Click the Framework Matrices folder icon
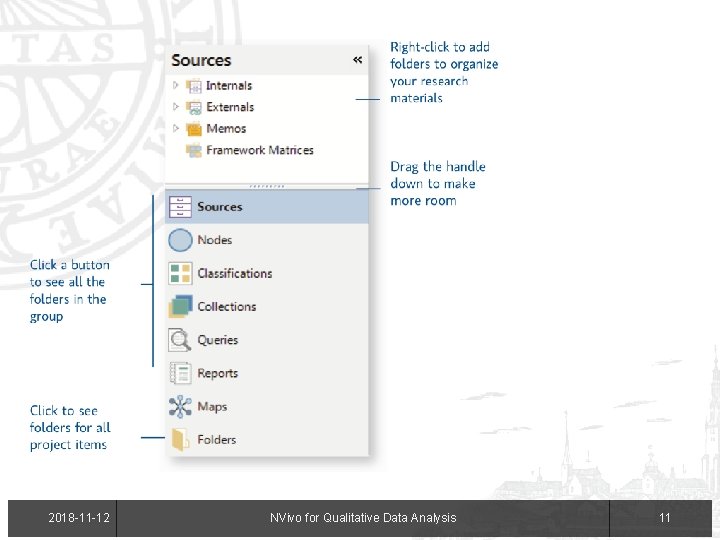 (194, 151)
